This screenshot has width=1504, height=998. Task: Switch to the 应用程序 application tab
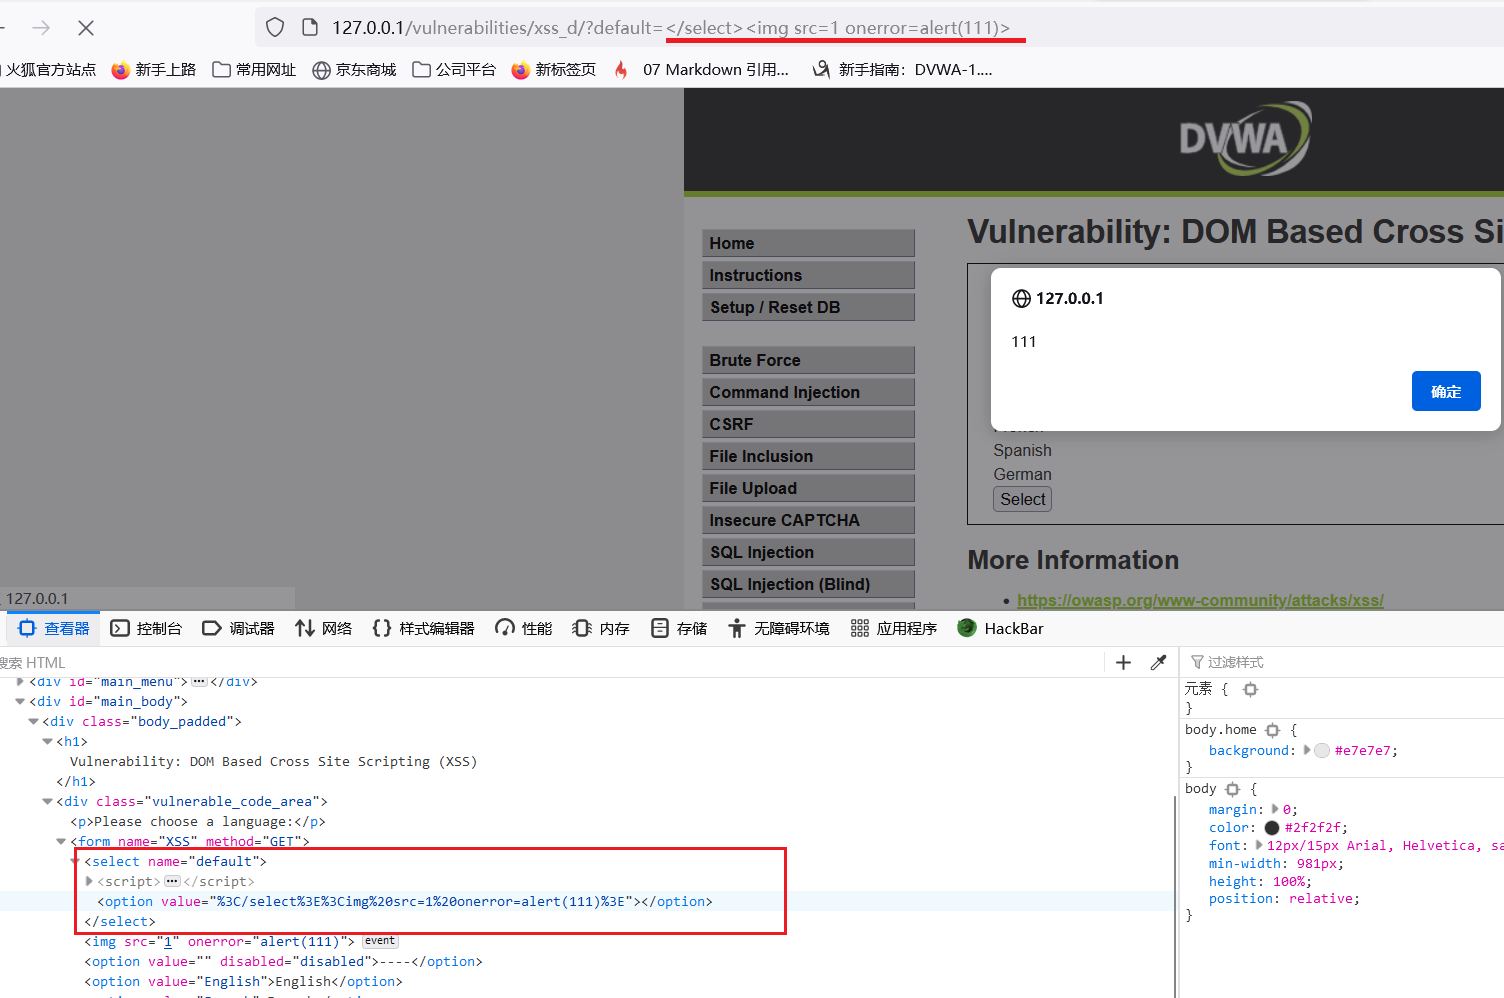point(894,628)
